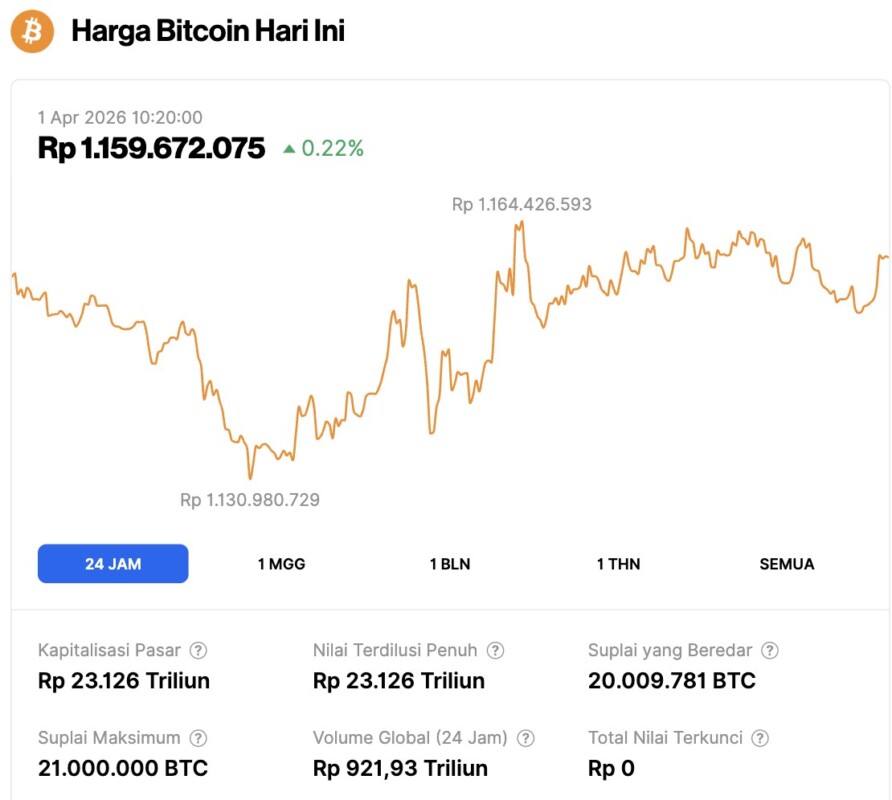Click the 20.009.781 BTC circulating supply value

point(672,682)
